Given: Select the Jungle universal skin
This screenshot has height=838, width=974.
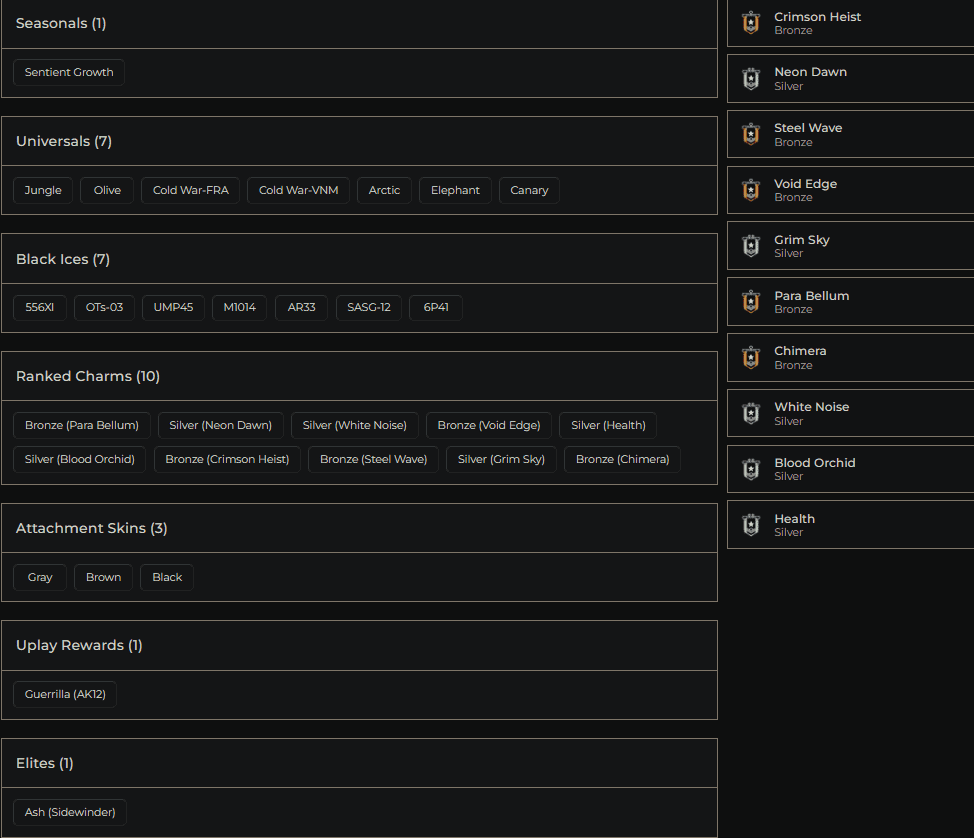Looking at the screenshot, I should coord(42,190).
